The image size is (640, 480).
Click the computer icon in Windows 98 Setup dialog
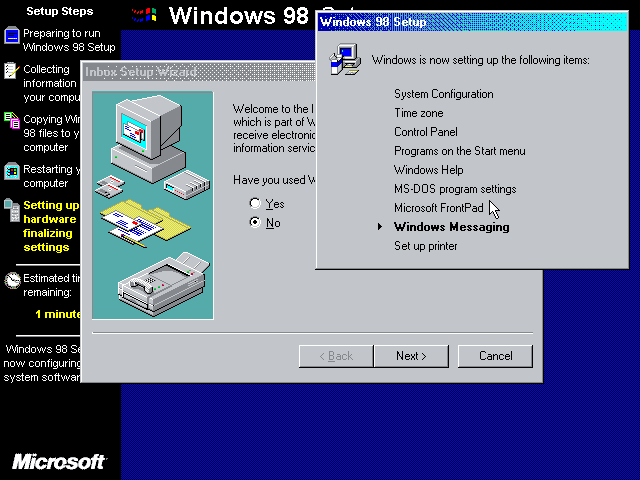(x=345, y=60)
